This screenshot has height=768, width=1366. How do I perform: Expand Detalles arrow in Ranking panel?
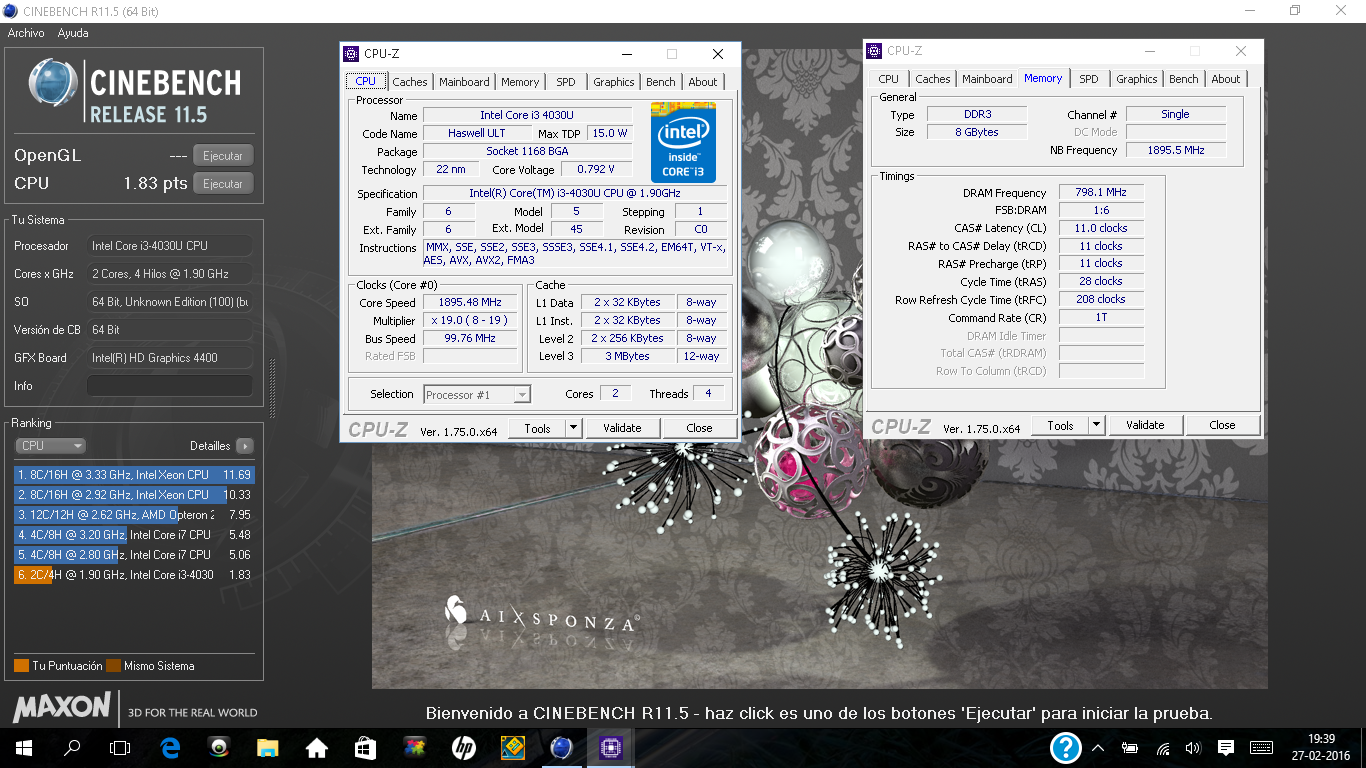[x=244, y=446]
